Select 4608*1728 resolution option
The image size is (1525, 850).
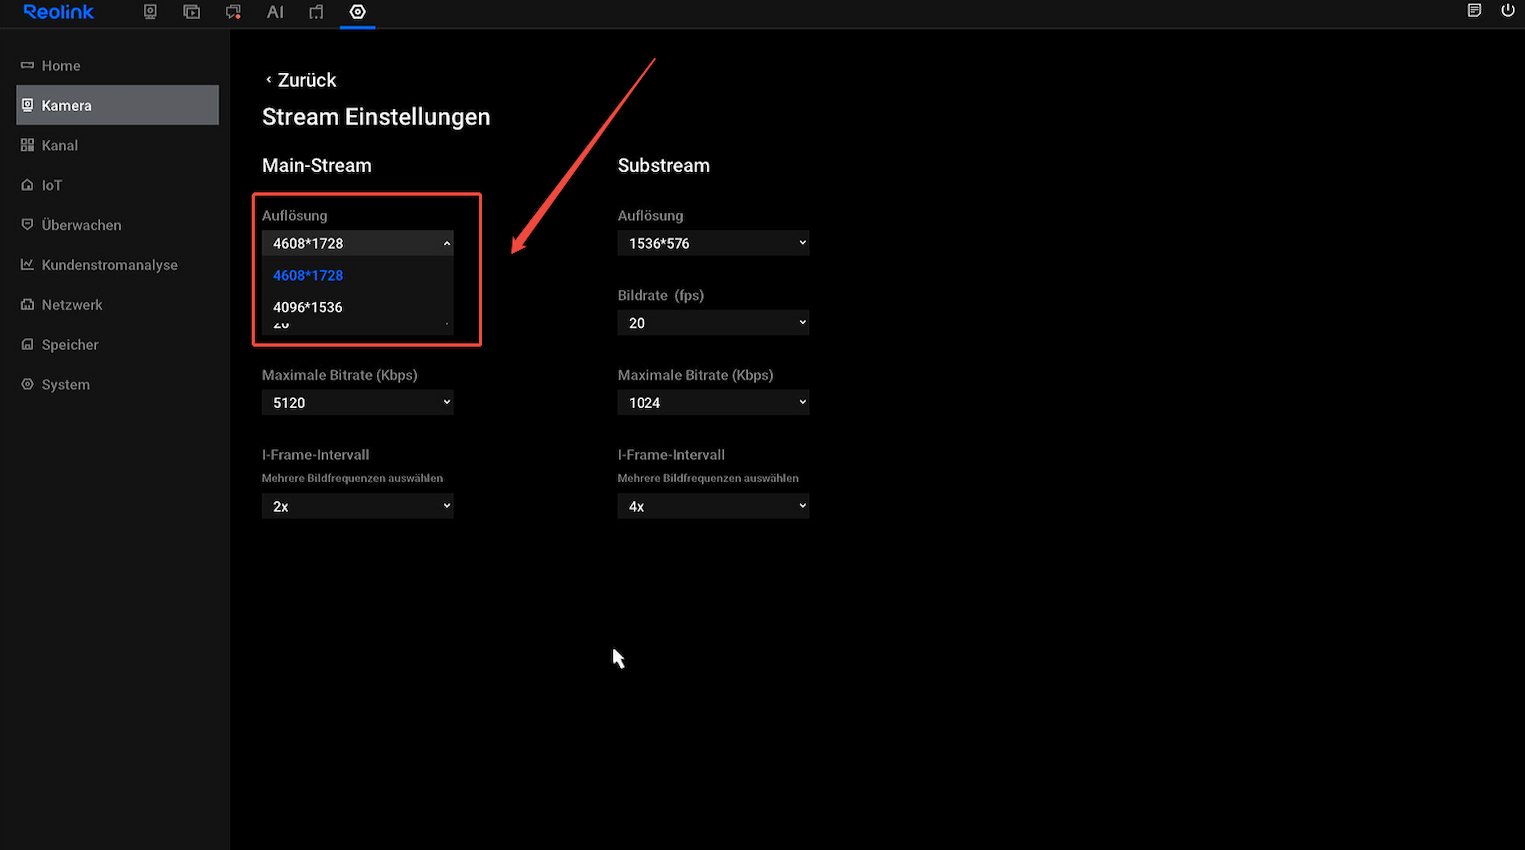(357, 275)
